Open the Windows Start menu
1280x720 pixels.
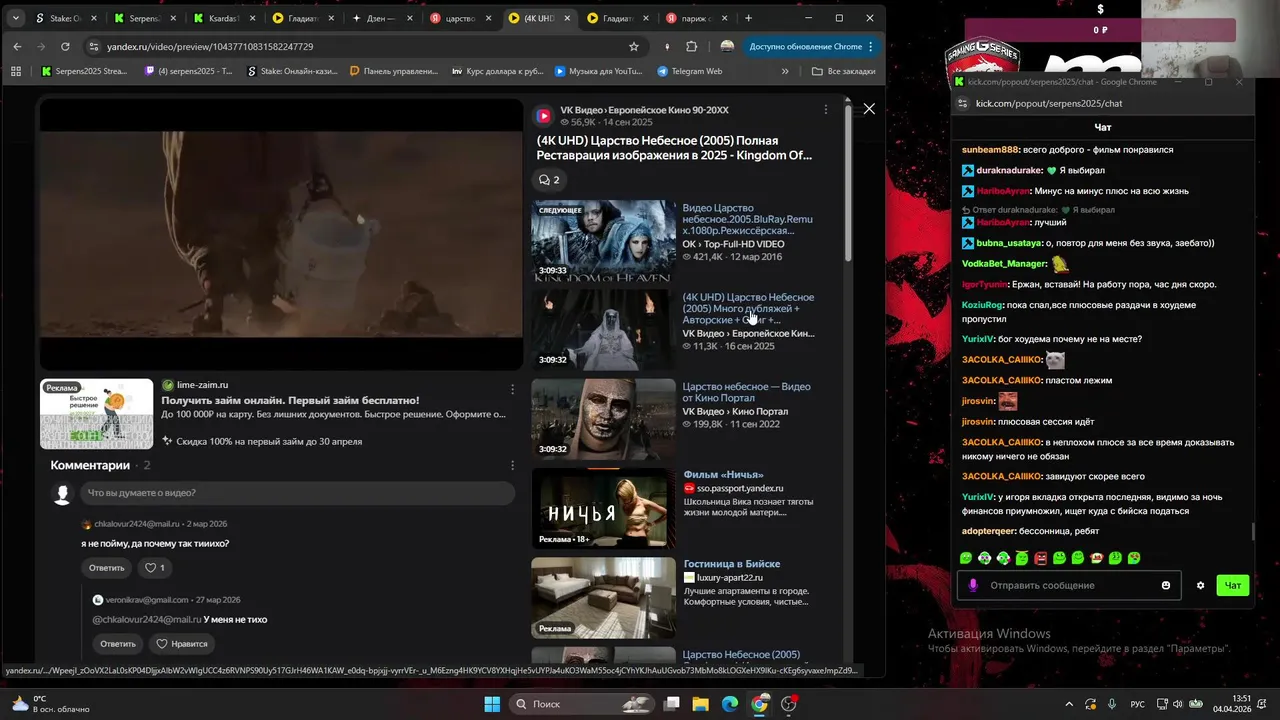[492, 704]
